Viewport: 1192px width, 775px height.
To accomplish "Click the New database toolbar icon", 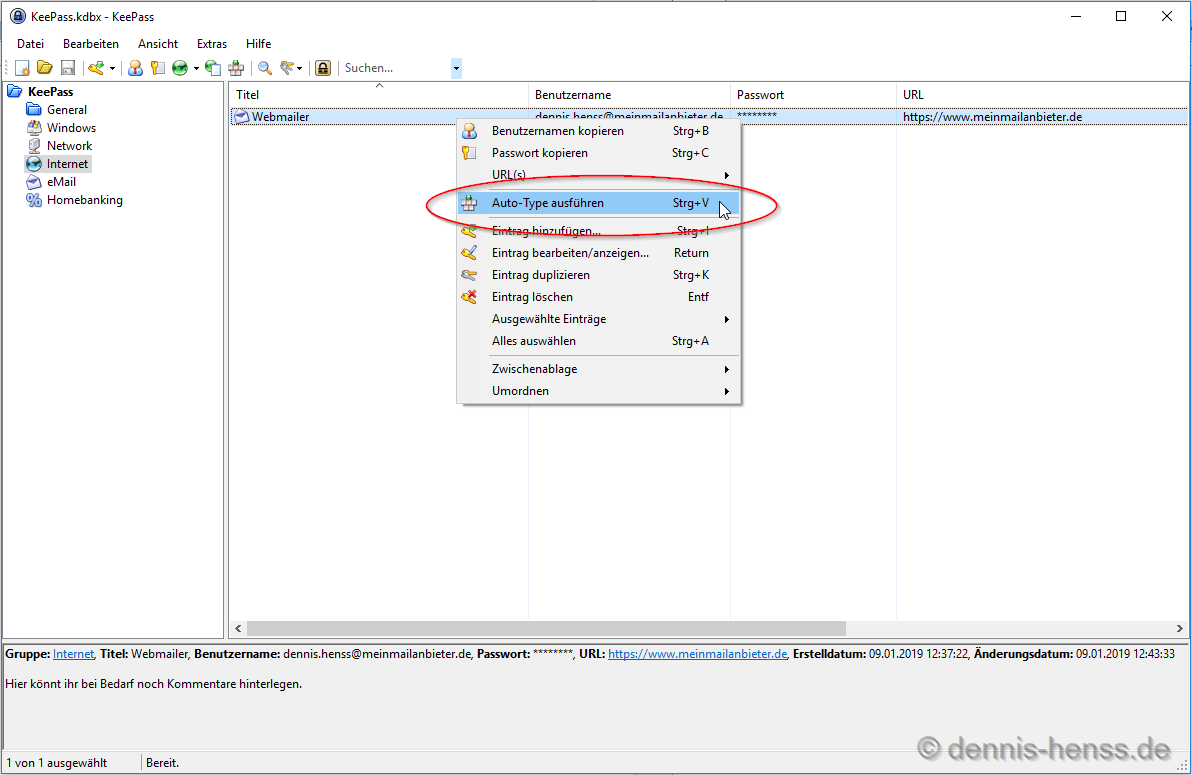I will pyautogui.click(x=22, y=68).
